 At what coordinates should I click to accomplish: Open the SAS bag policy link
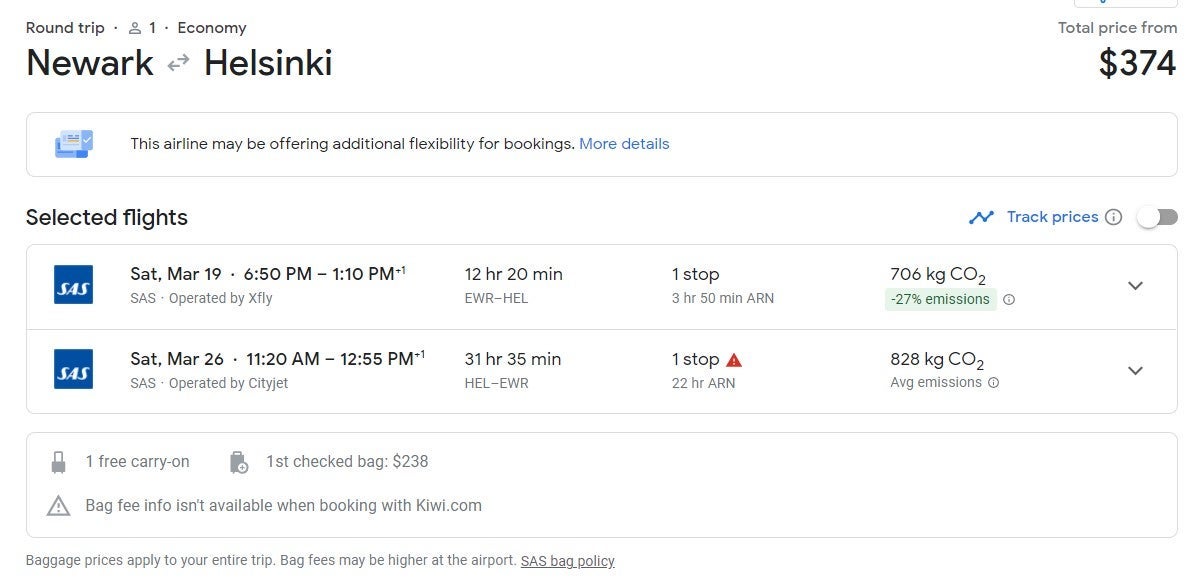tap(567, 561)
